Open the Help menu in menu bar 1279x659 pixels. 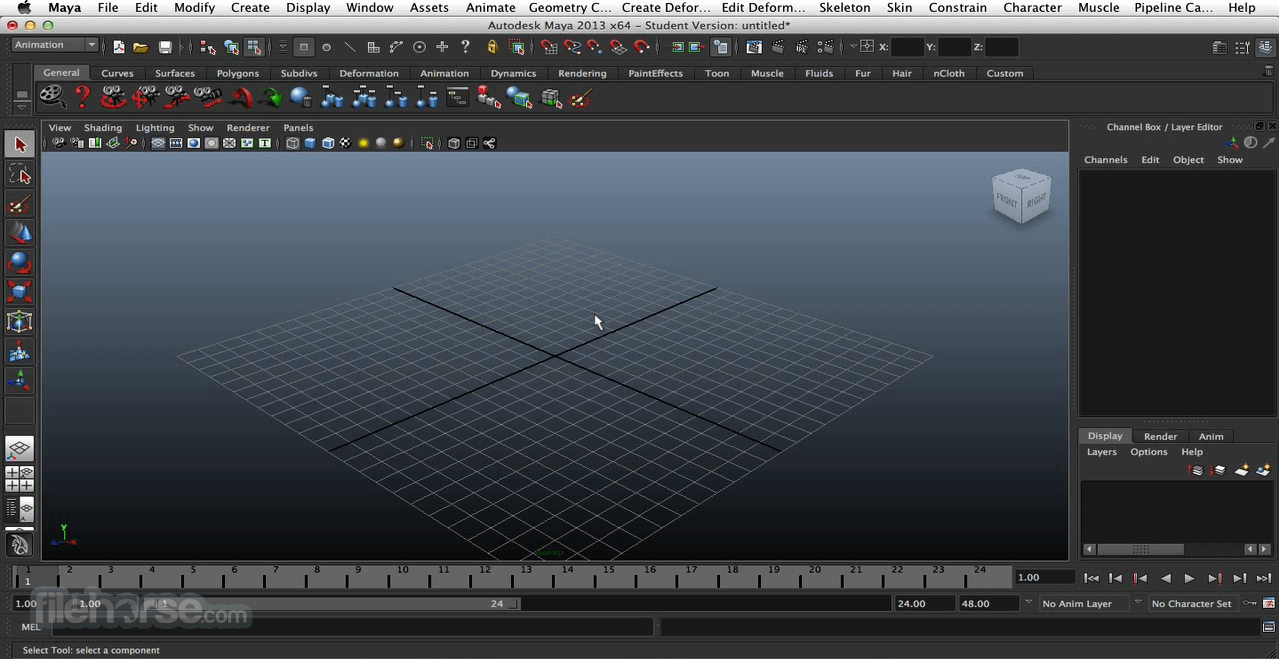[x=1242, y=7]
